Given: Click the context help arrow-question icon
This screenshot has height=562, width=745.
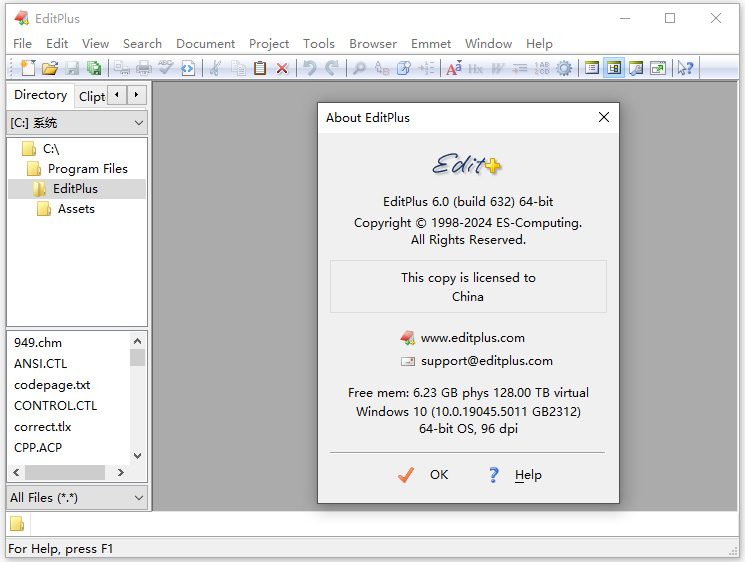Looking at the screenshot, I should pyautogui.click(x=686, y=68).
